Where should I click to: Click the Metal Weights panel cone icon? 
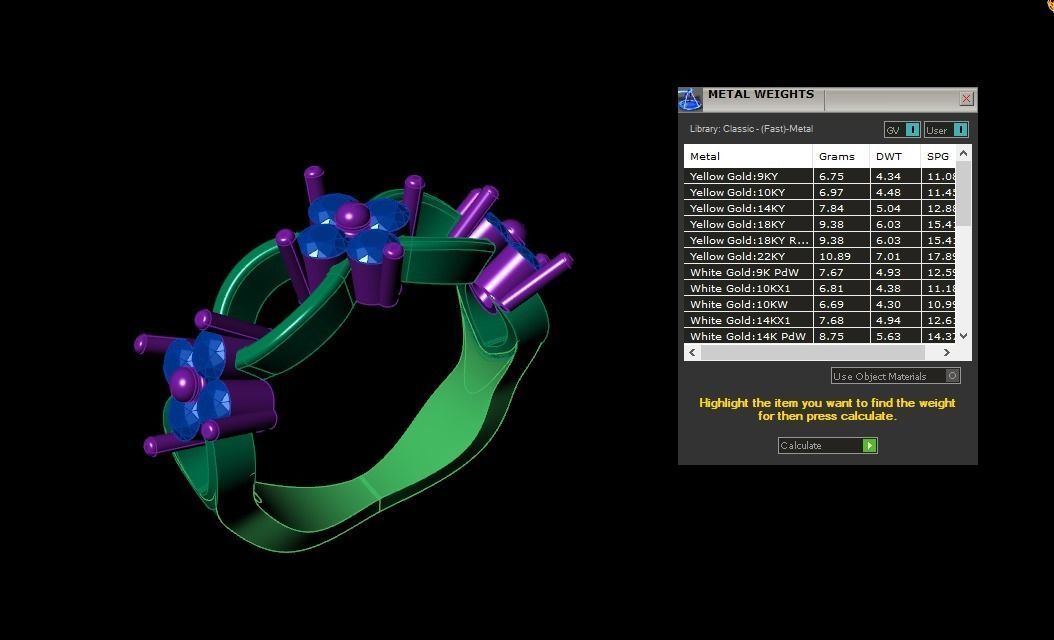point(690,99)
